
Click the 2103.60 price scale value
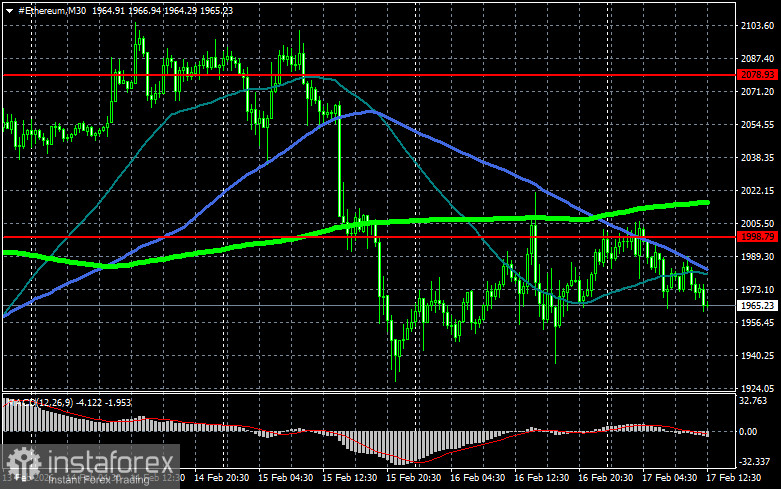(758, 26)
